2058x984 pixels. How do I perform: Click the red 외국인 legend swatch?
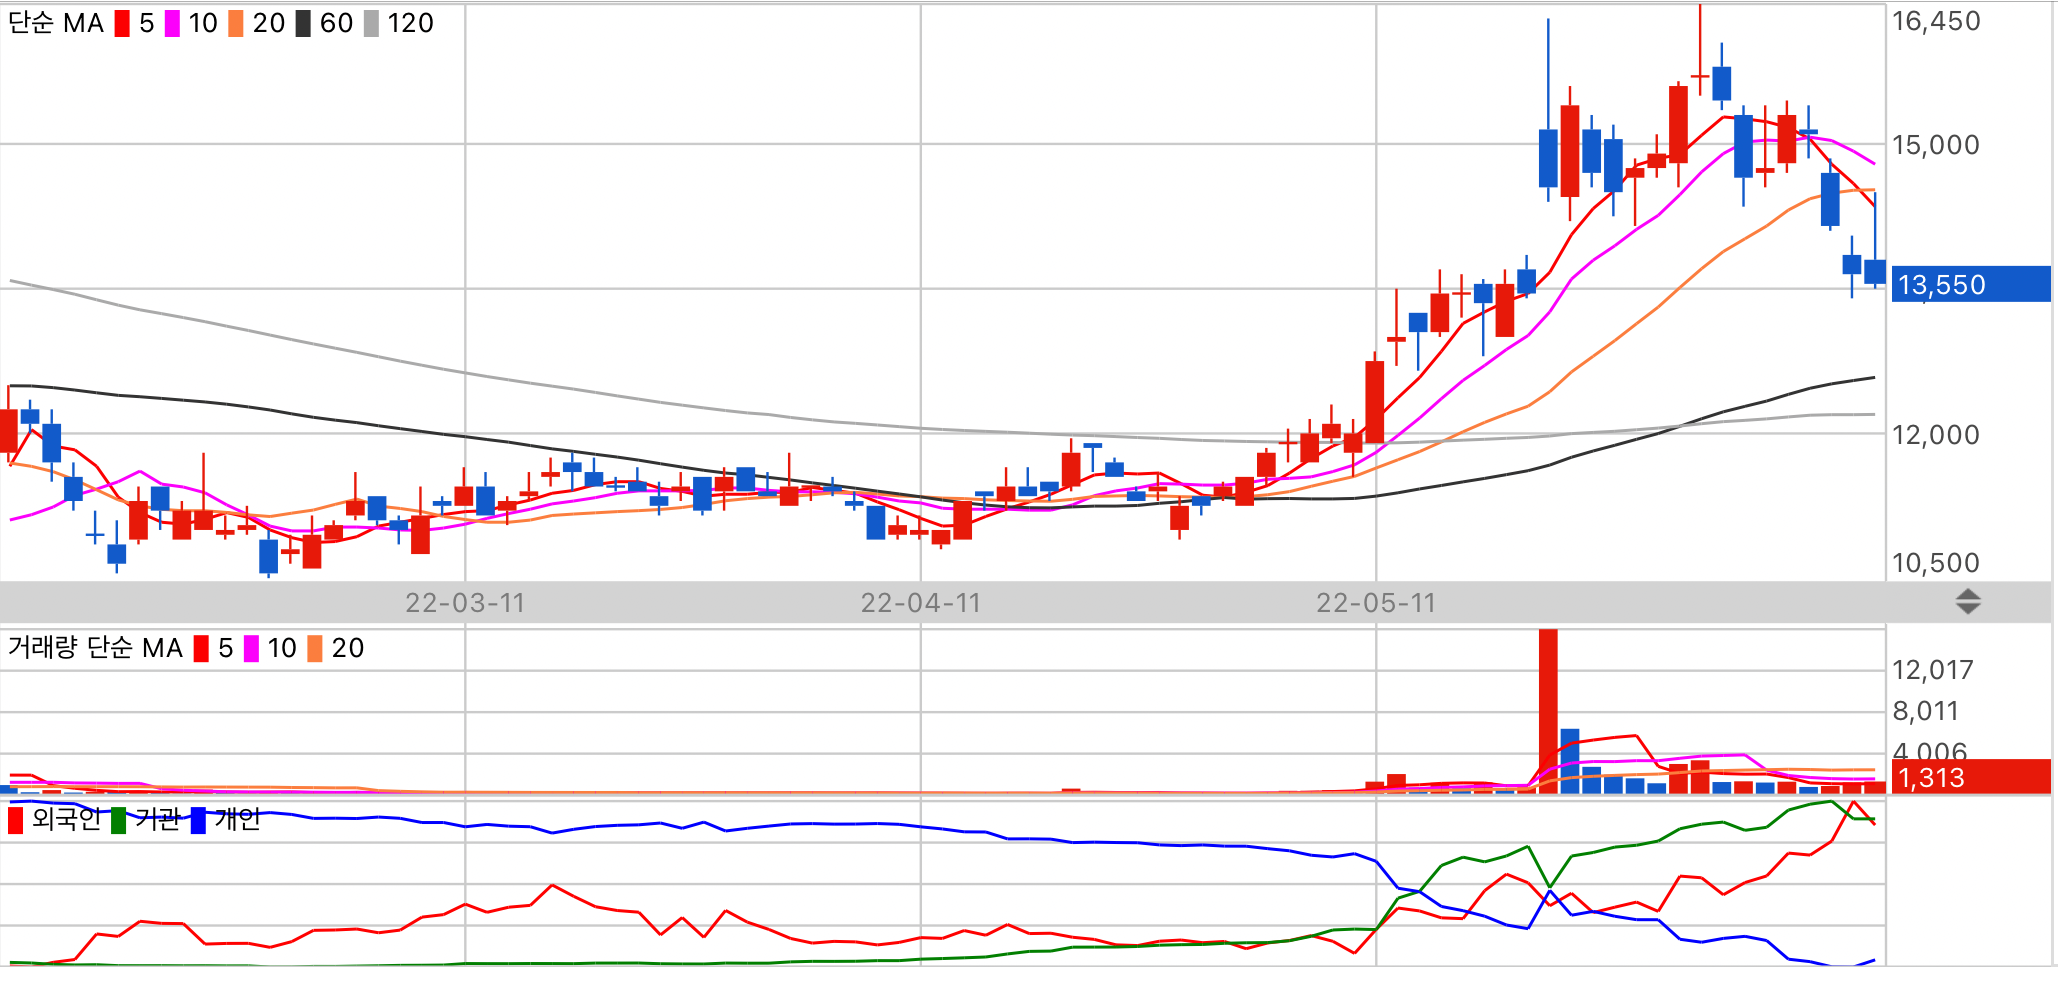pos(15,820)
